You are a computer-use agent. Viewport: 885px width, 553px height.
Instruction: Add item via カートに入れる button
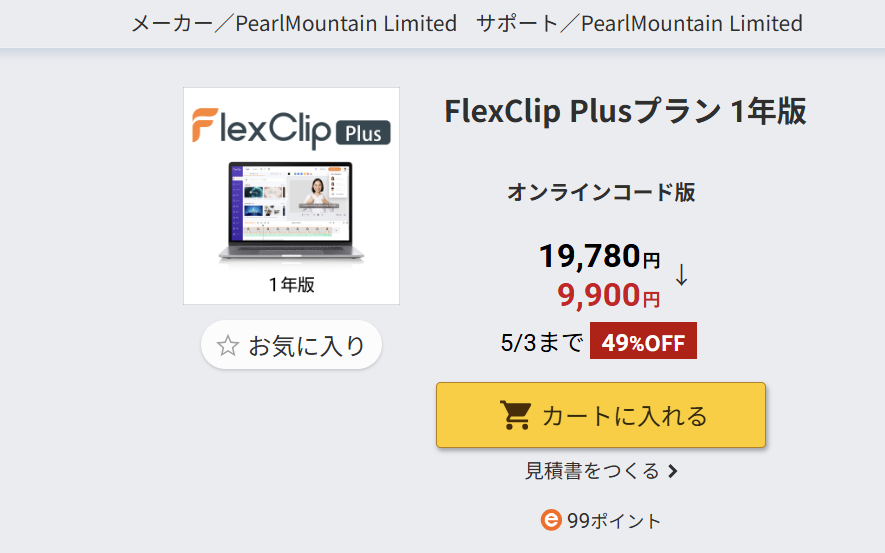click(600, 415)
